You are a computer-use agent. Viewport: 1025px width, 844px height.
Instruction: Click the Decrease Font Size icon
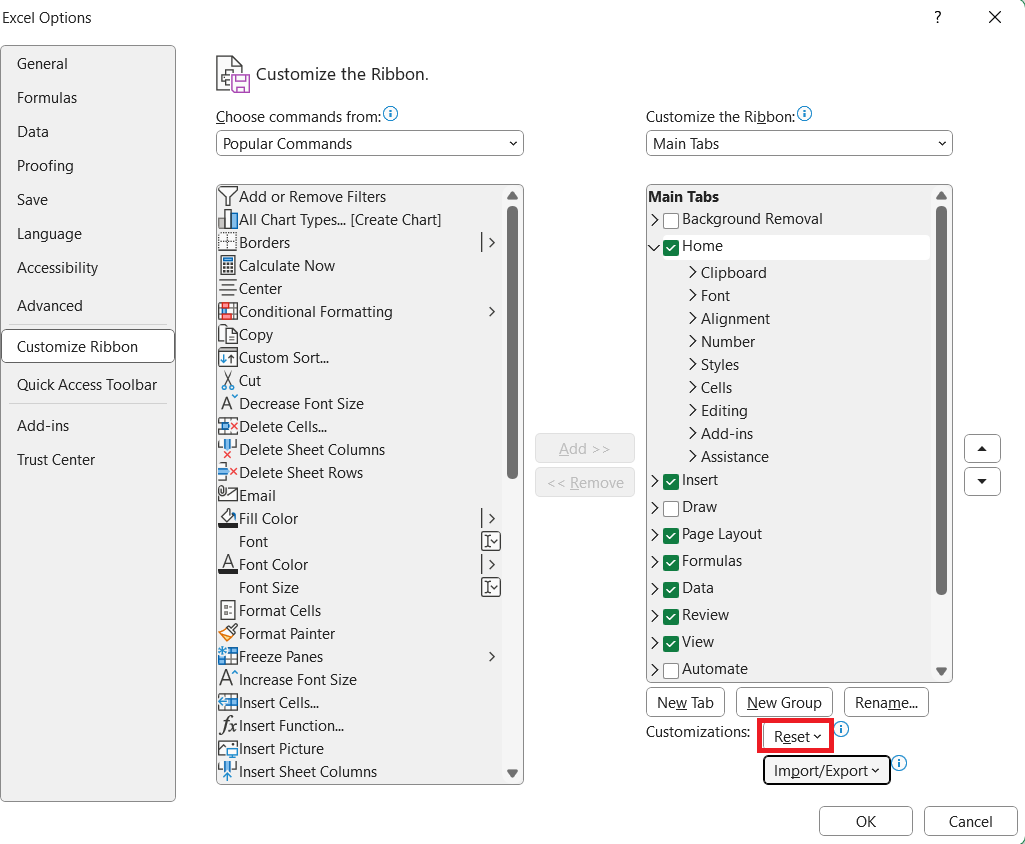click(x=228, y=403)
